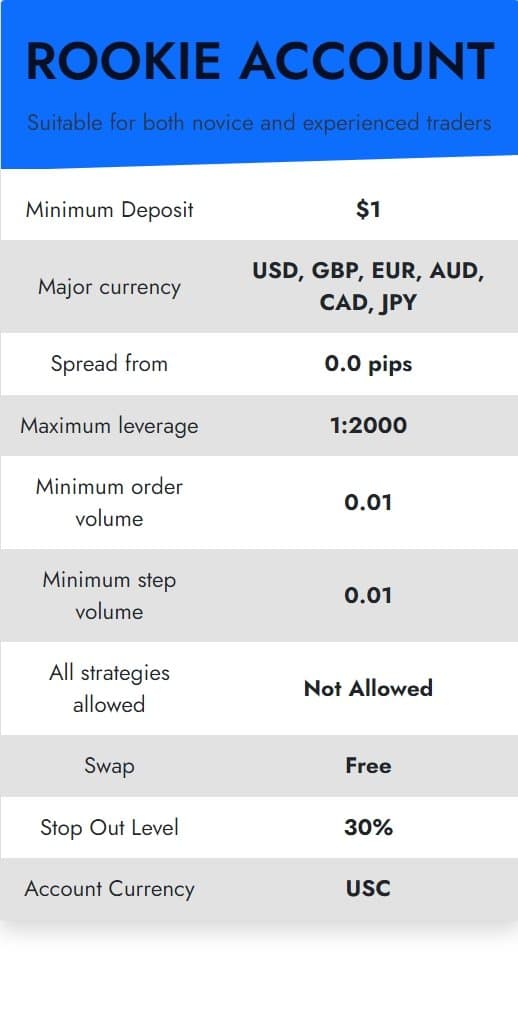518x1013 pixels.
Task: Click the 0.01 minimum step volume value
Action: (368, 595)
